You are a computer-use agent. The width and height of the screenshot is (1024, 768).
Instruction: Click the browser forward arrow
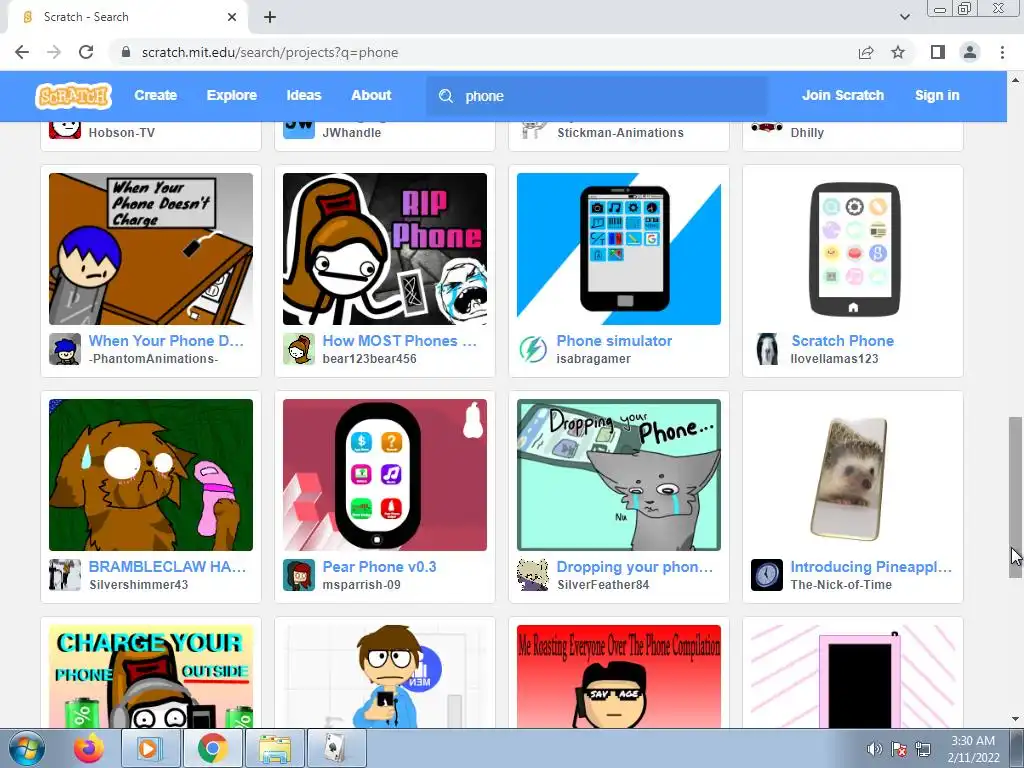coord(54,52)
